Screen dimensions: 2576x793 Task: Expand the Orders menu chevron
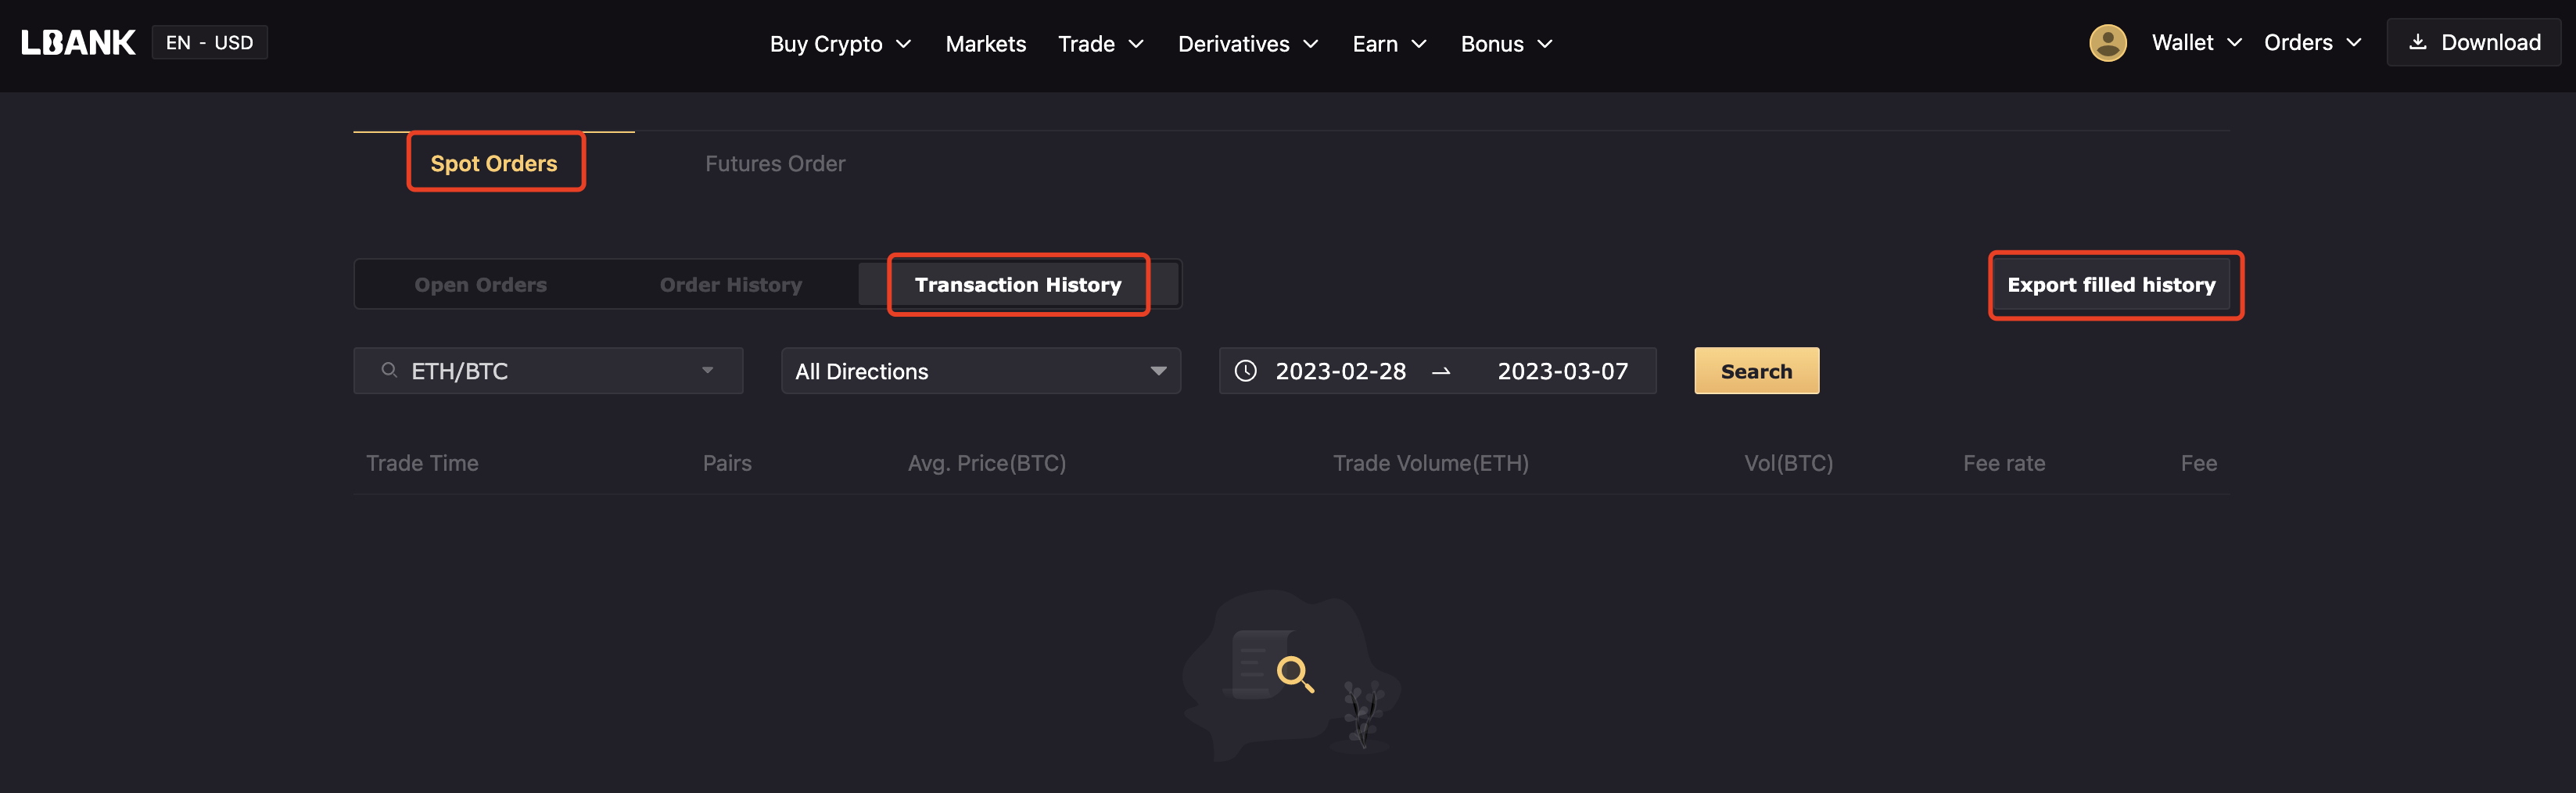[2353, 43]
